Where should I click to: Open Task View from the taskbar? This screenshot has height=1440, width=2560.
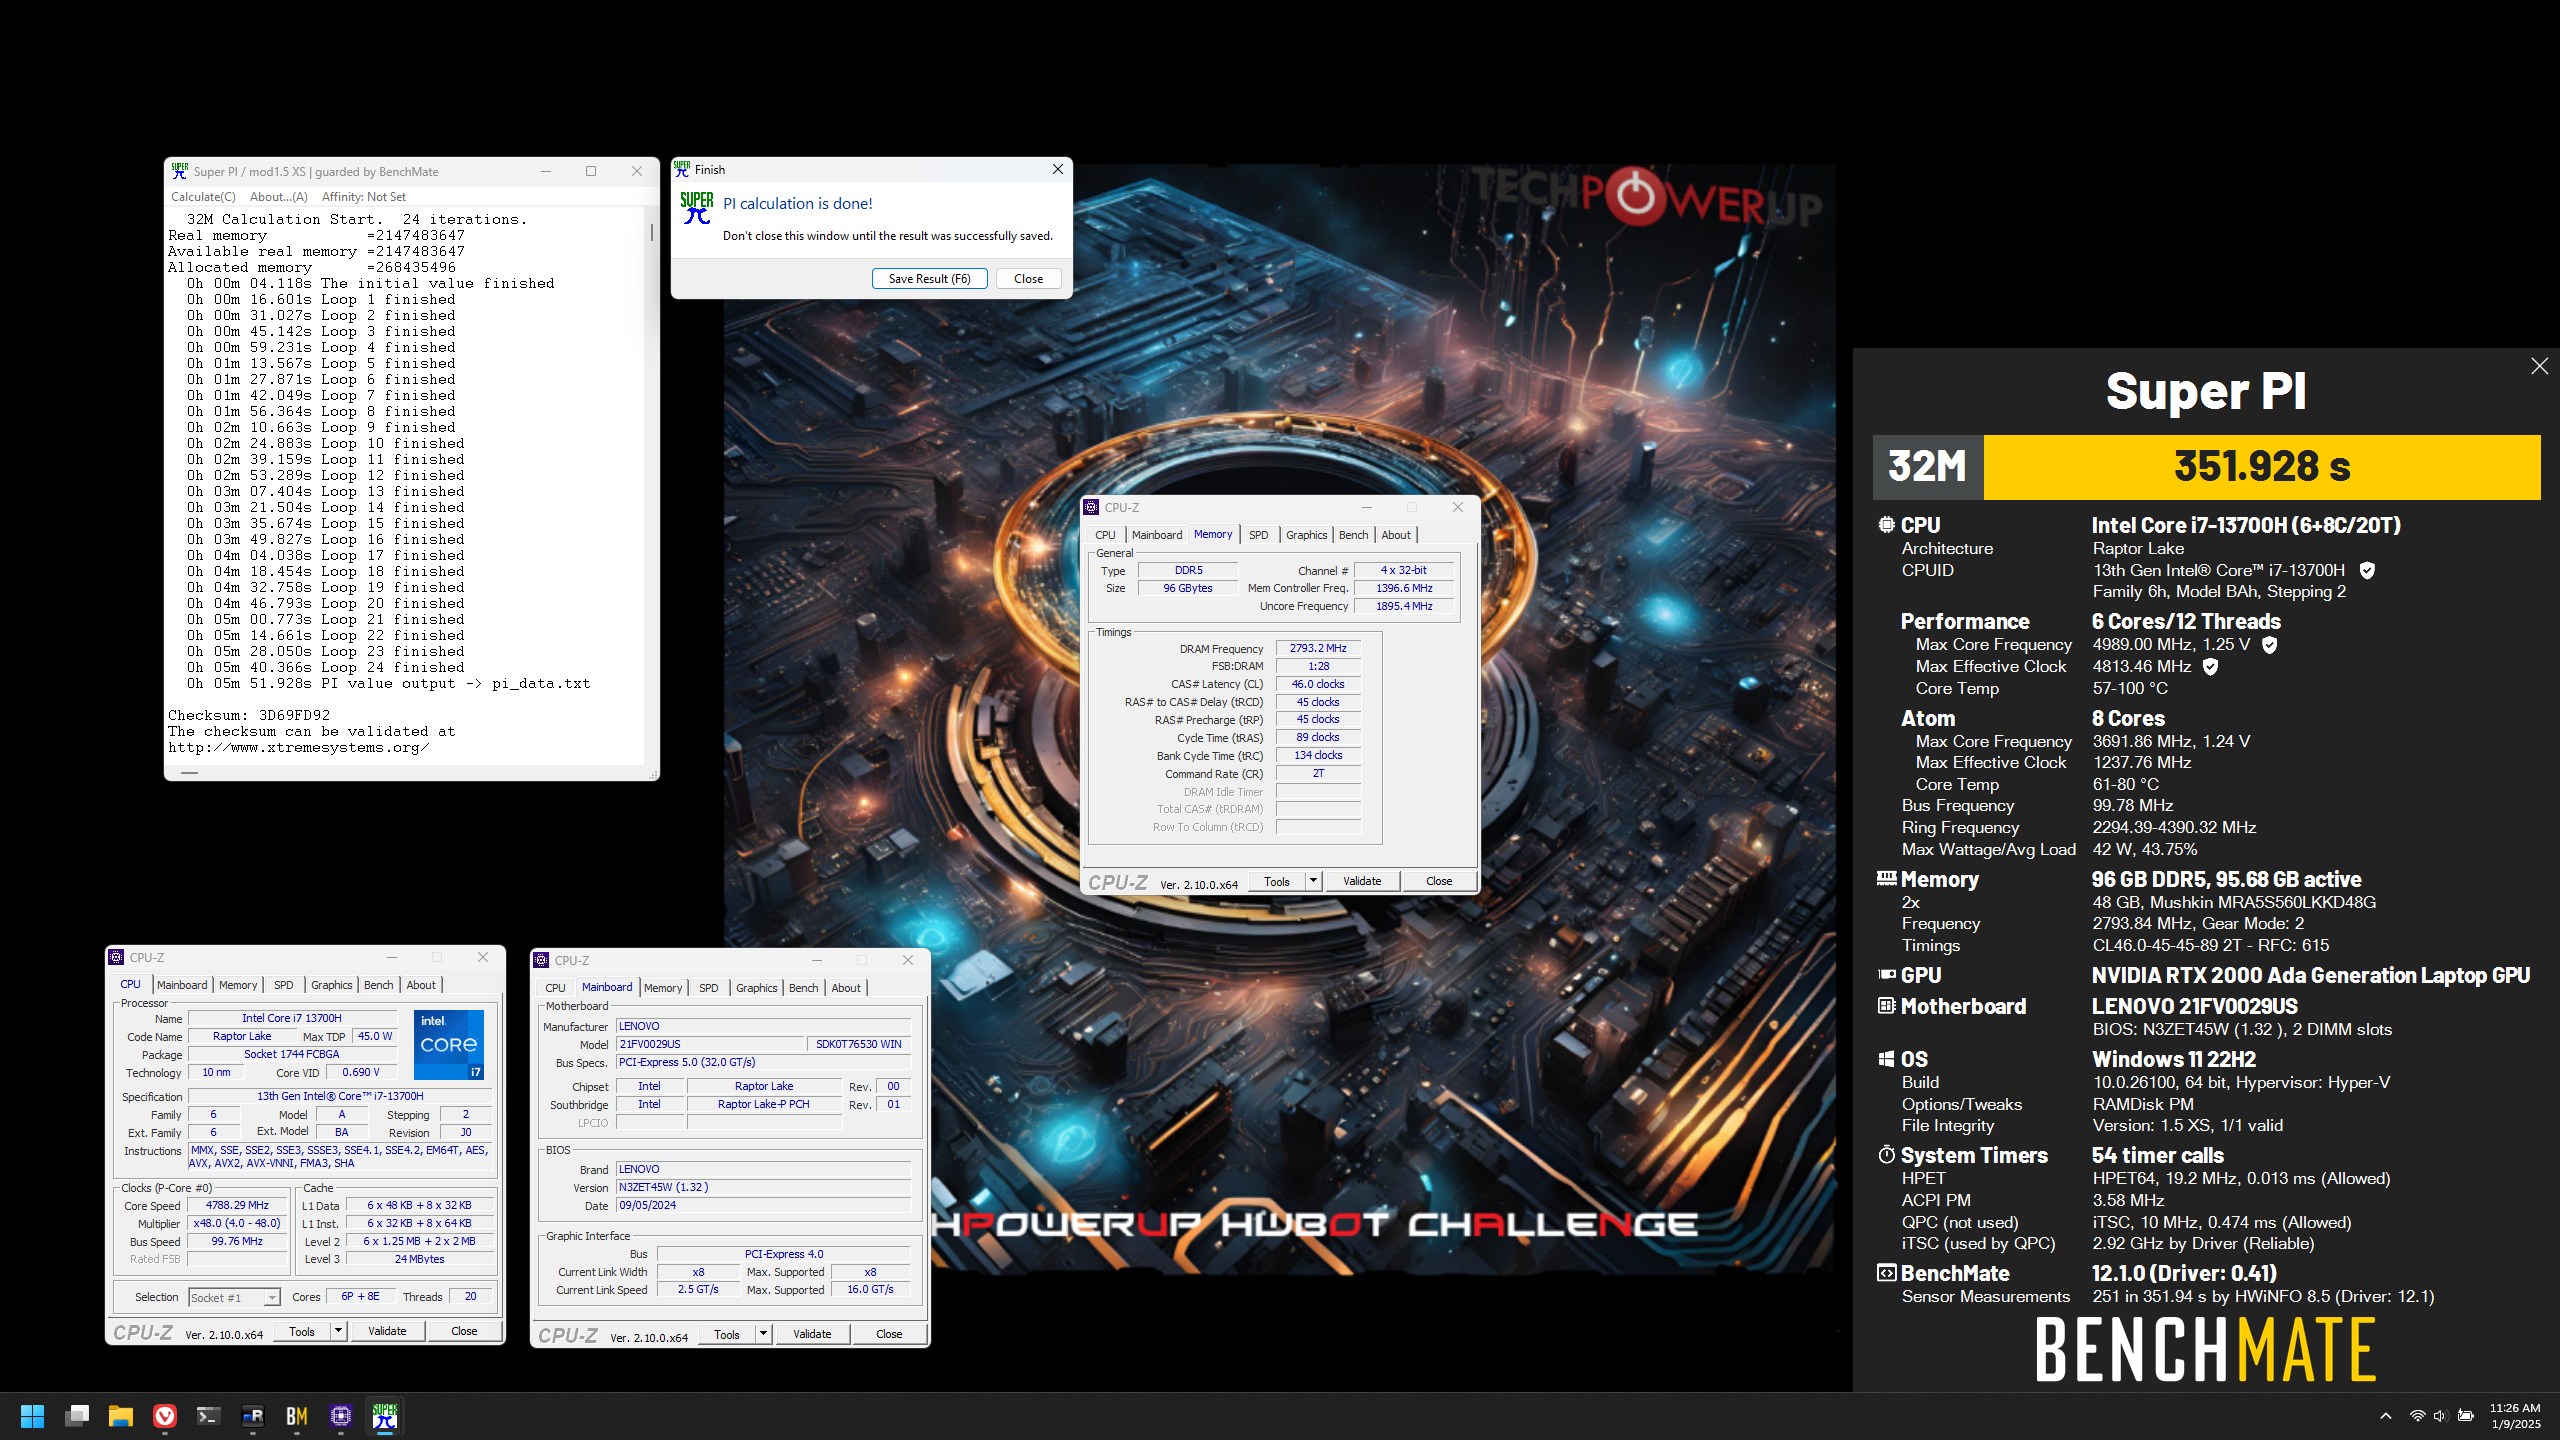(x=77, y=1416)
